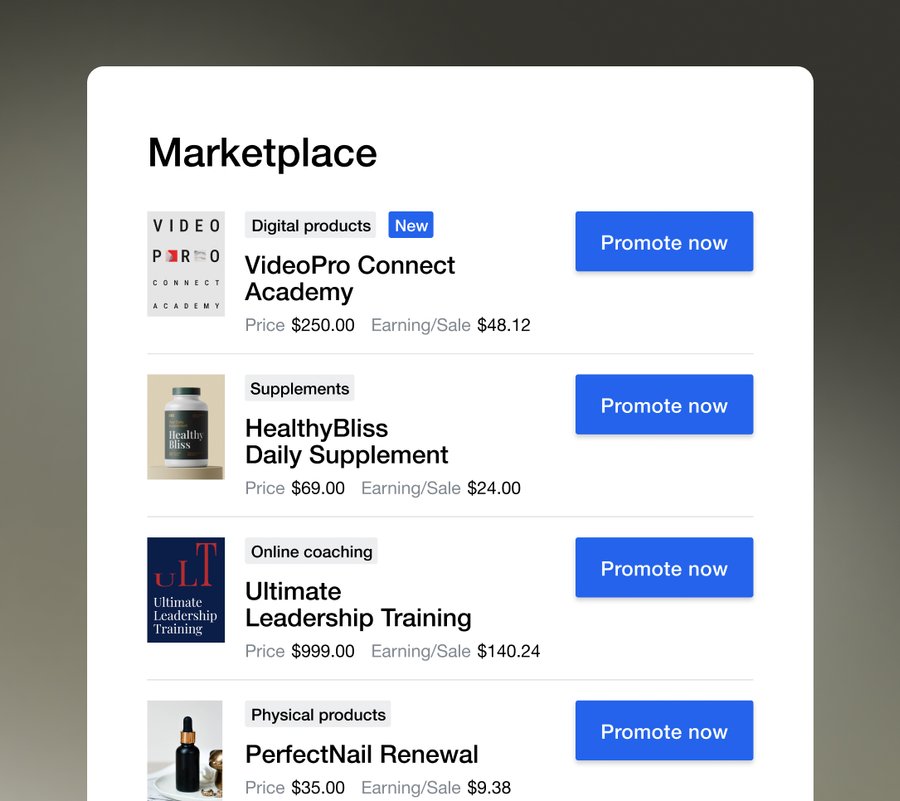This screenshot has width=900, height=801.
Task: Promote VideoPro Connect Academy now
Action: [664, 242]
